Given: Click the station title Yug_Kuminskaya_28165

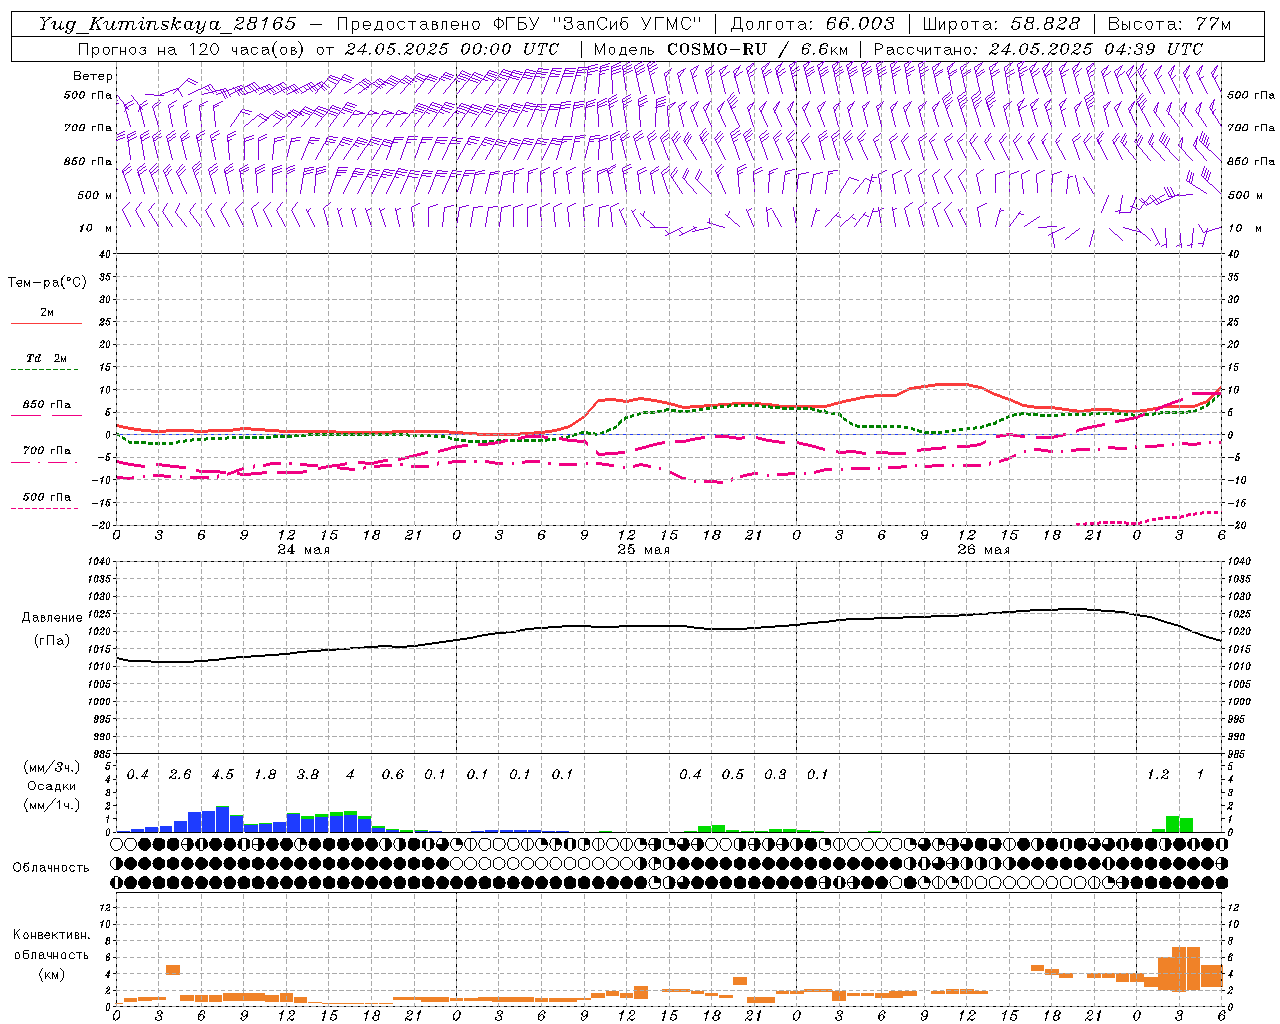Looking at the screenshot, I should 167,24.
